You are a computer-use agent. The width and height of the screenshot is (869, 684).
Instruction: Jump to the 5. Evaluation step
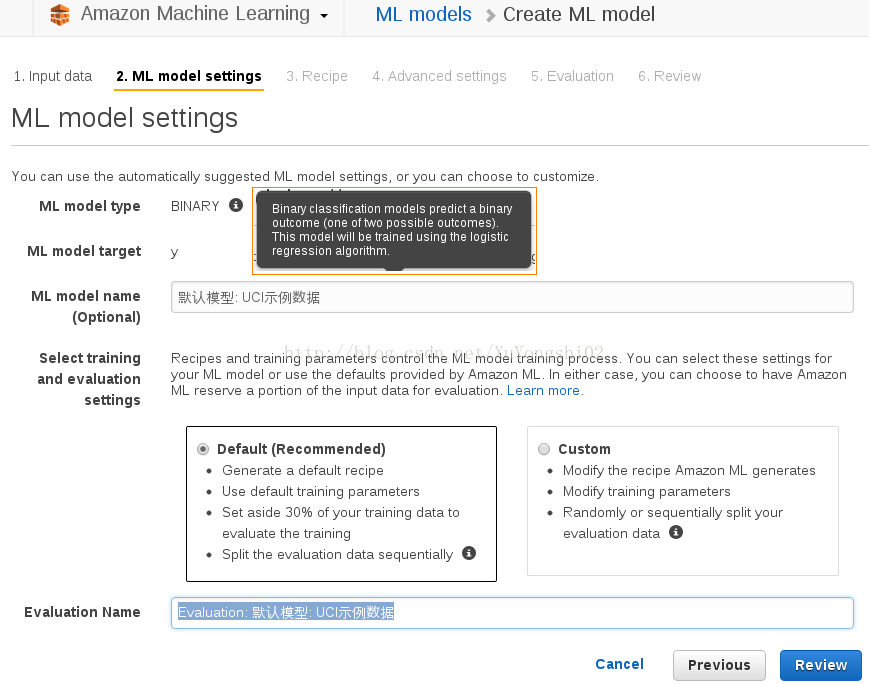pos(572,76)
